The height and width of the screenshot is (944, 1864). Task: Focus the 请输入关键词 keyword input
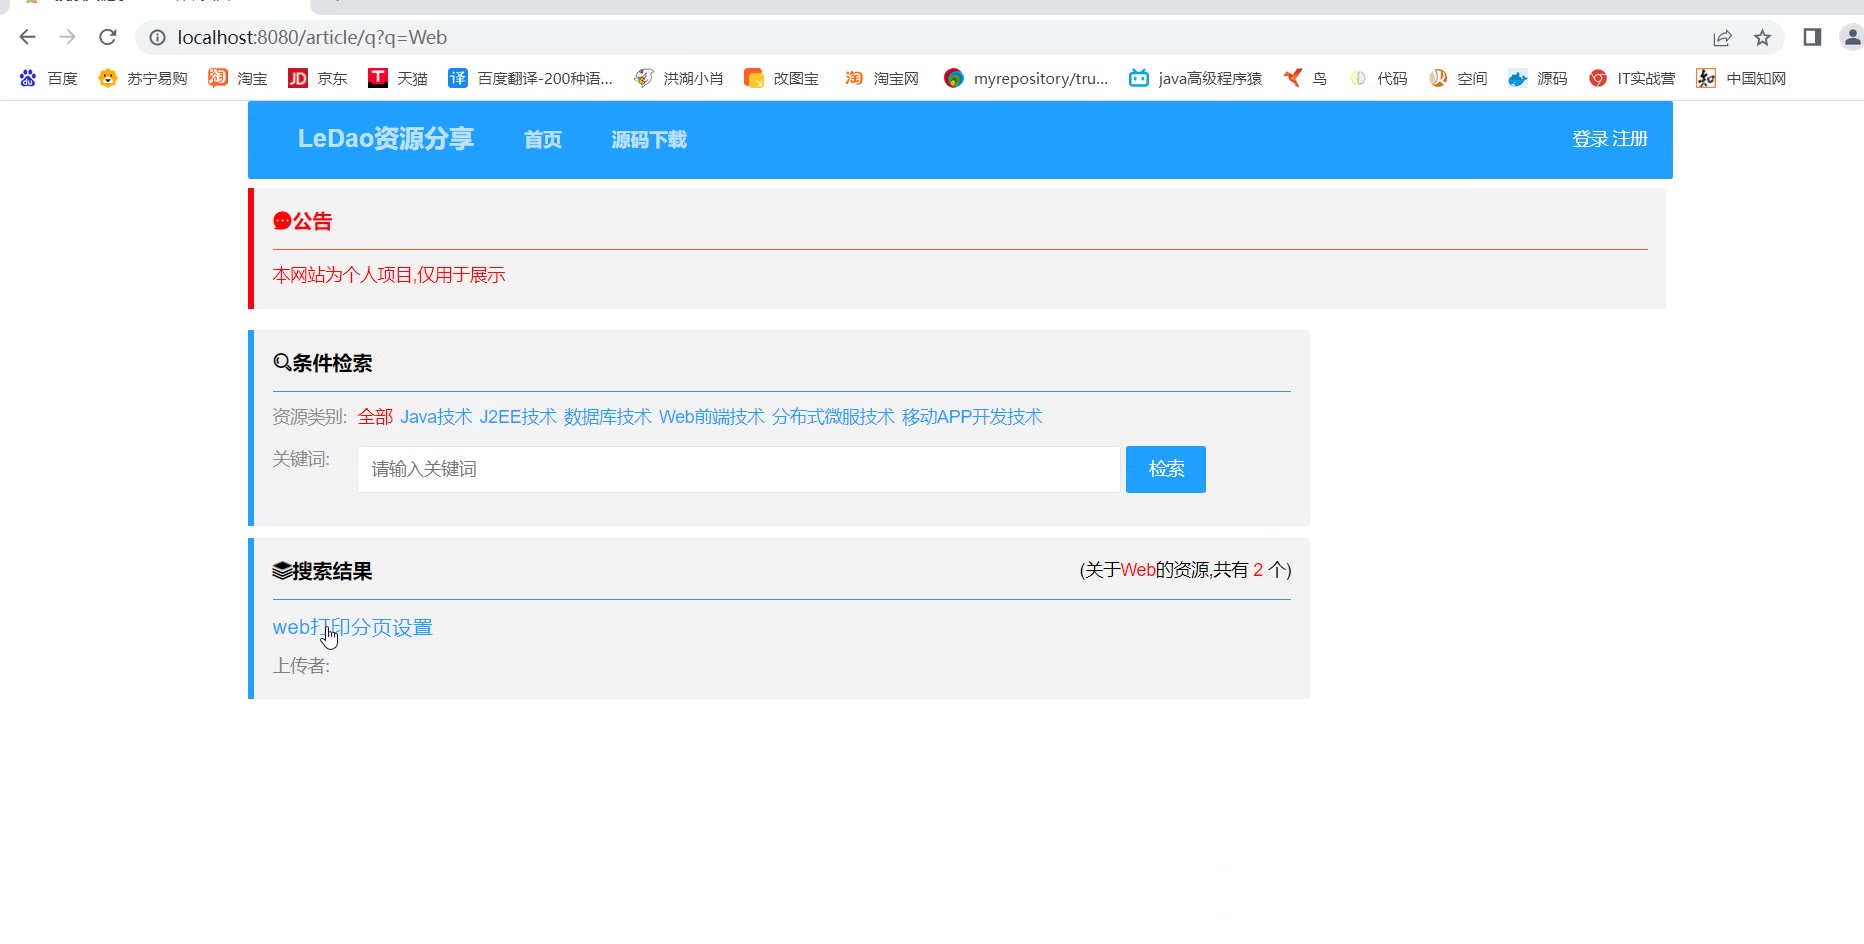tap(739, 469)
